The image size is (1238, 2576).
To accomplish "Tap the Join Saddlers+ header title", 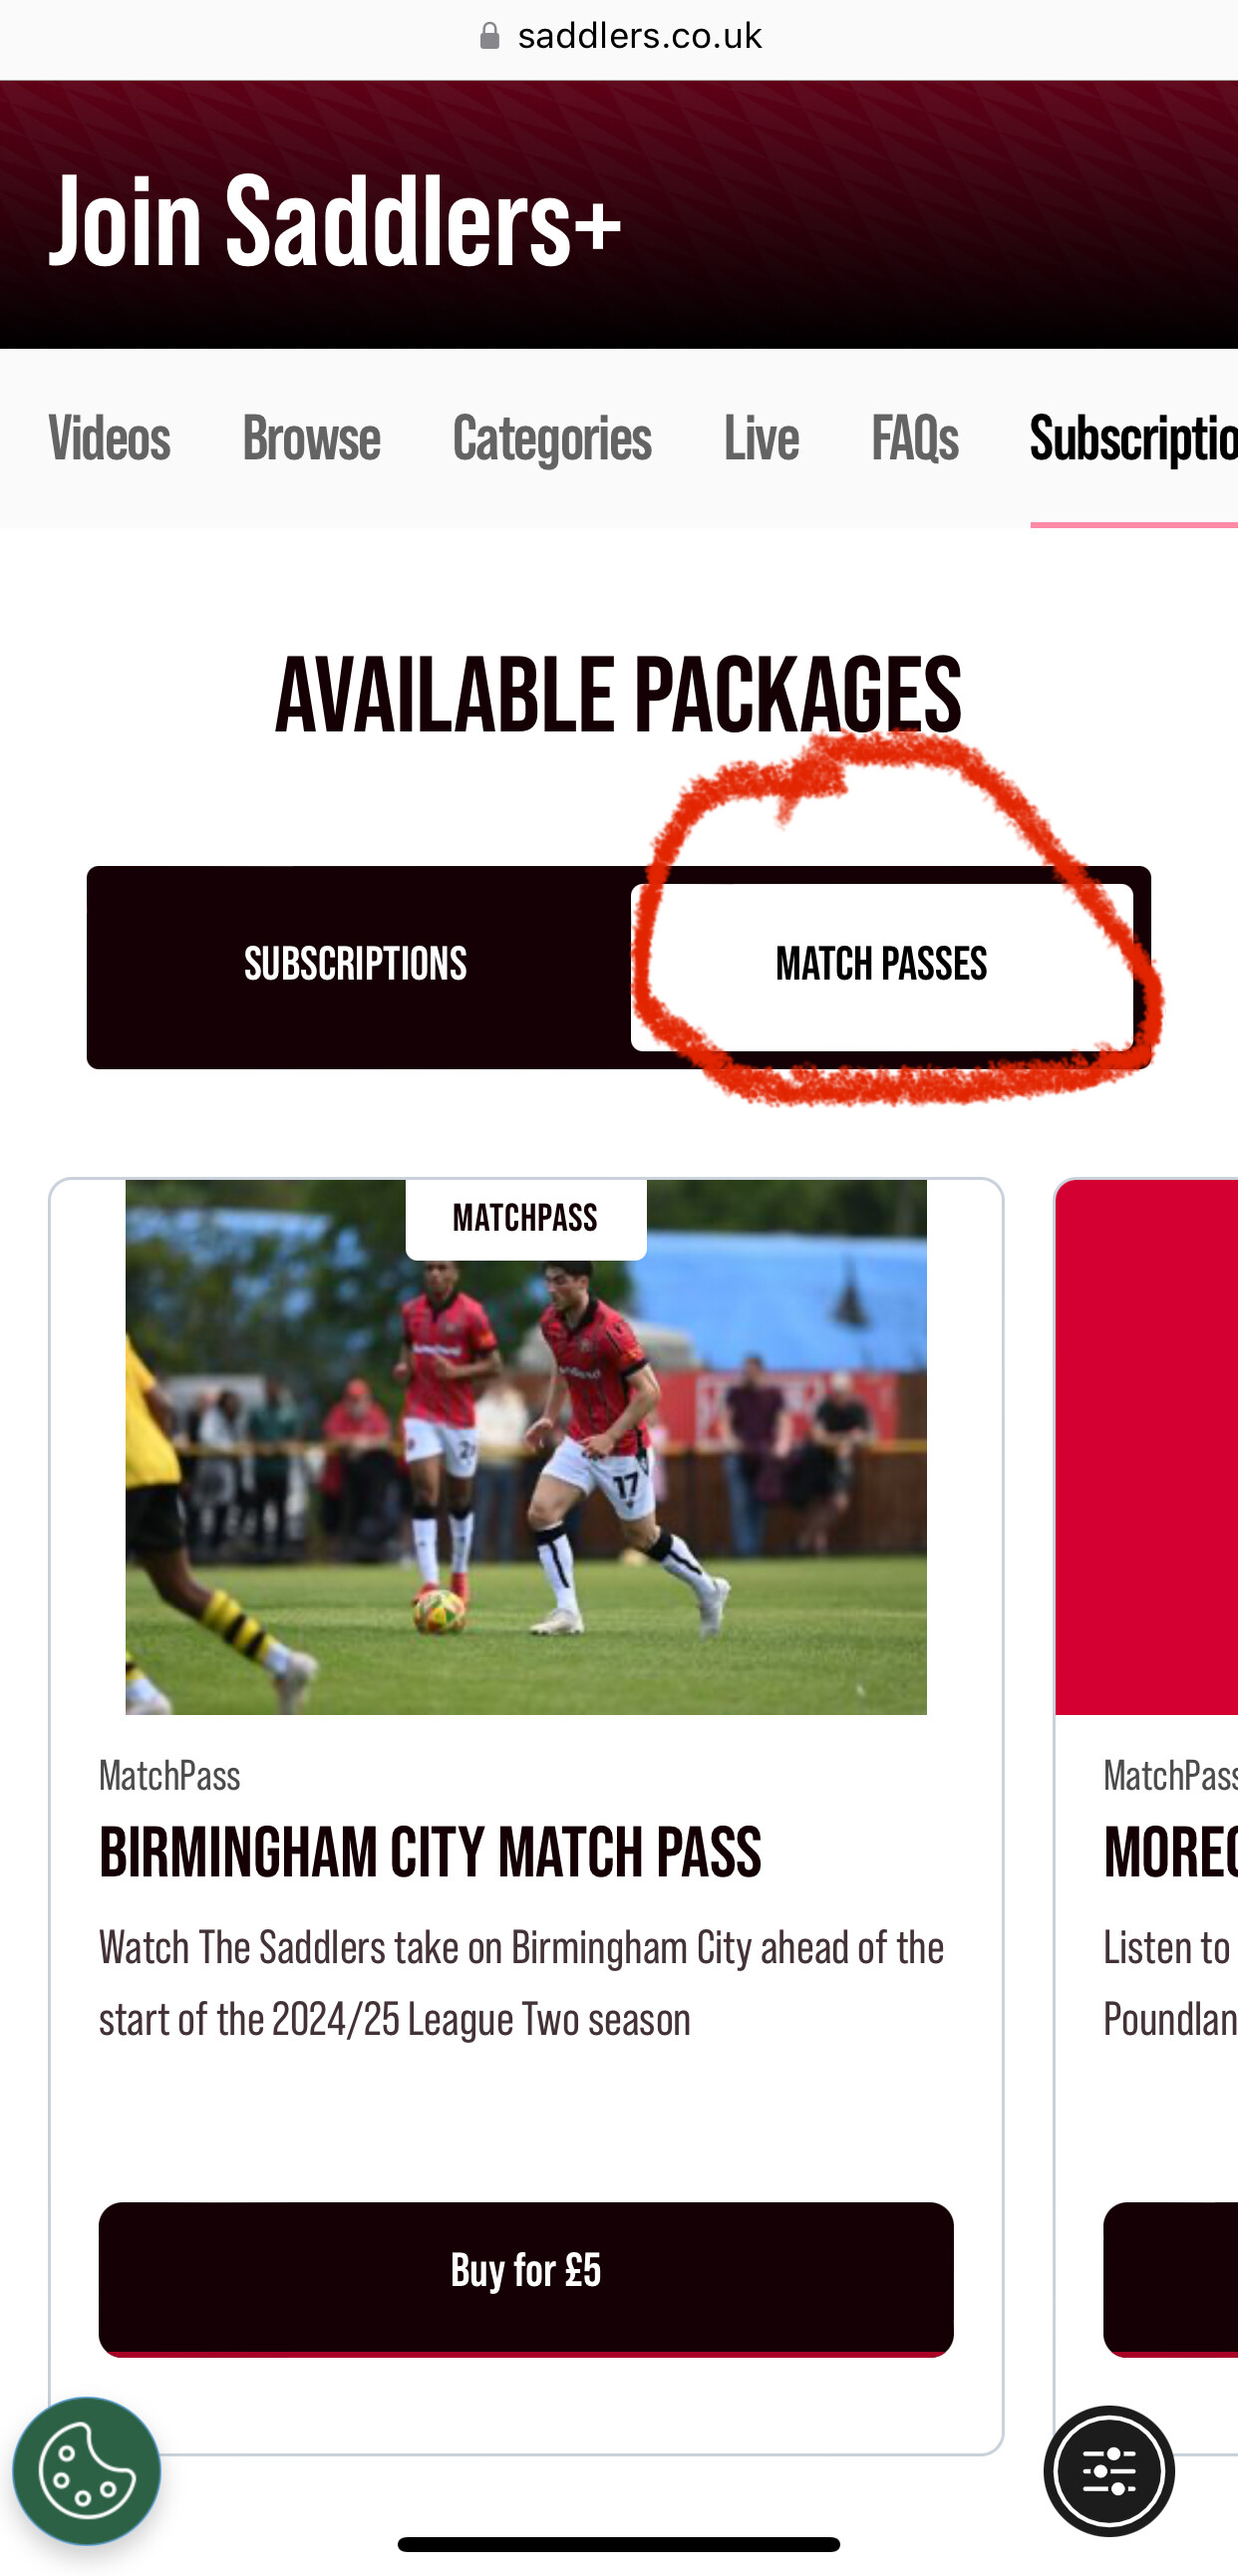I will [x=335, y=220].
